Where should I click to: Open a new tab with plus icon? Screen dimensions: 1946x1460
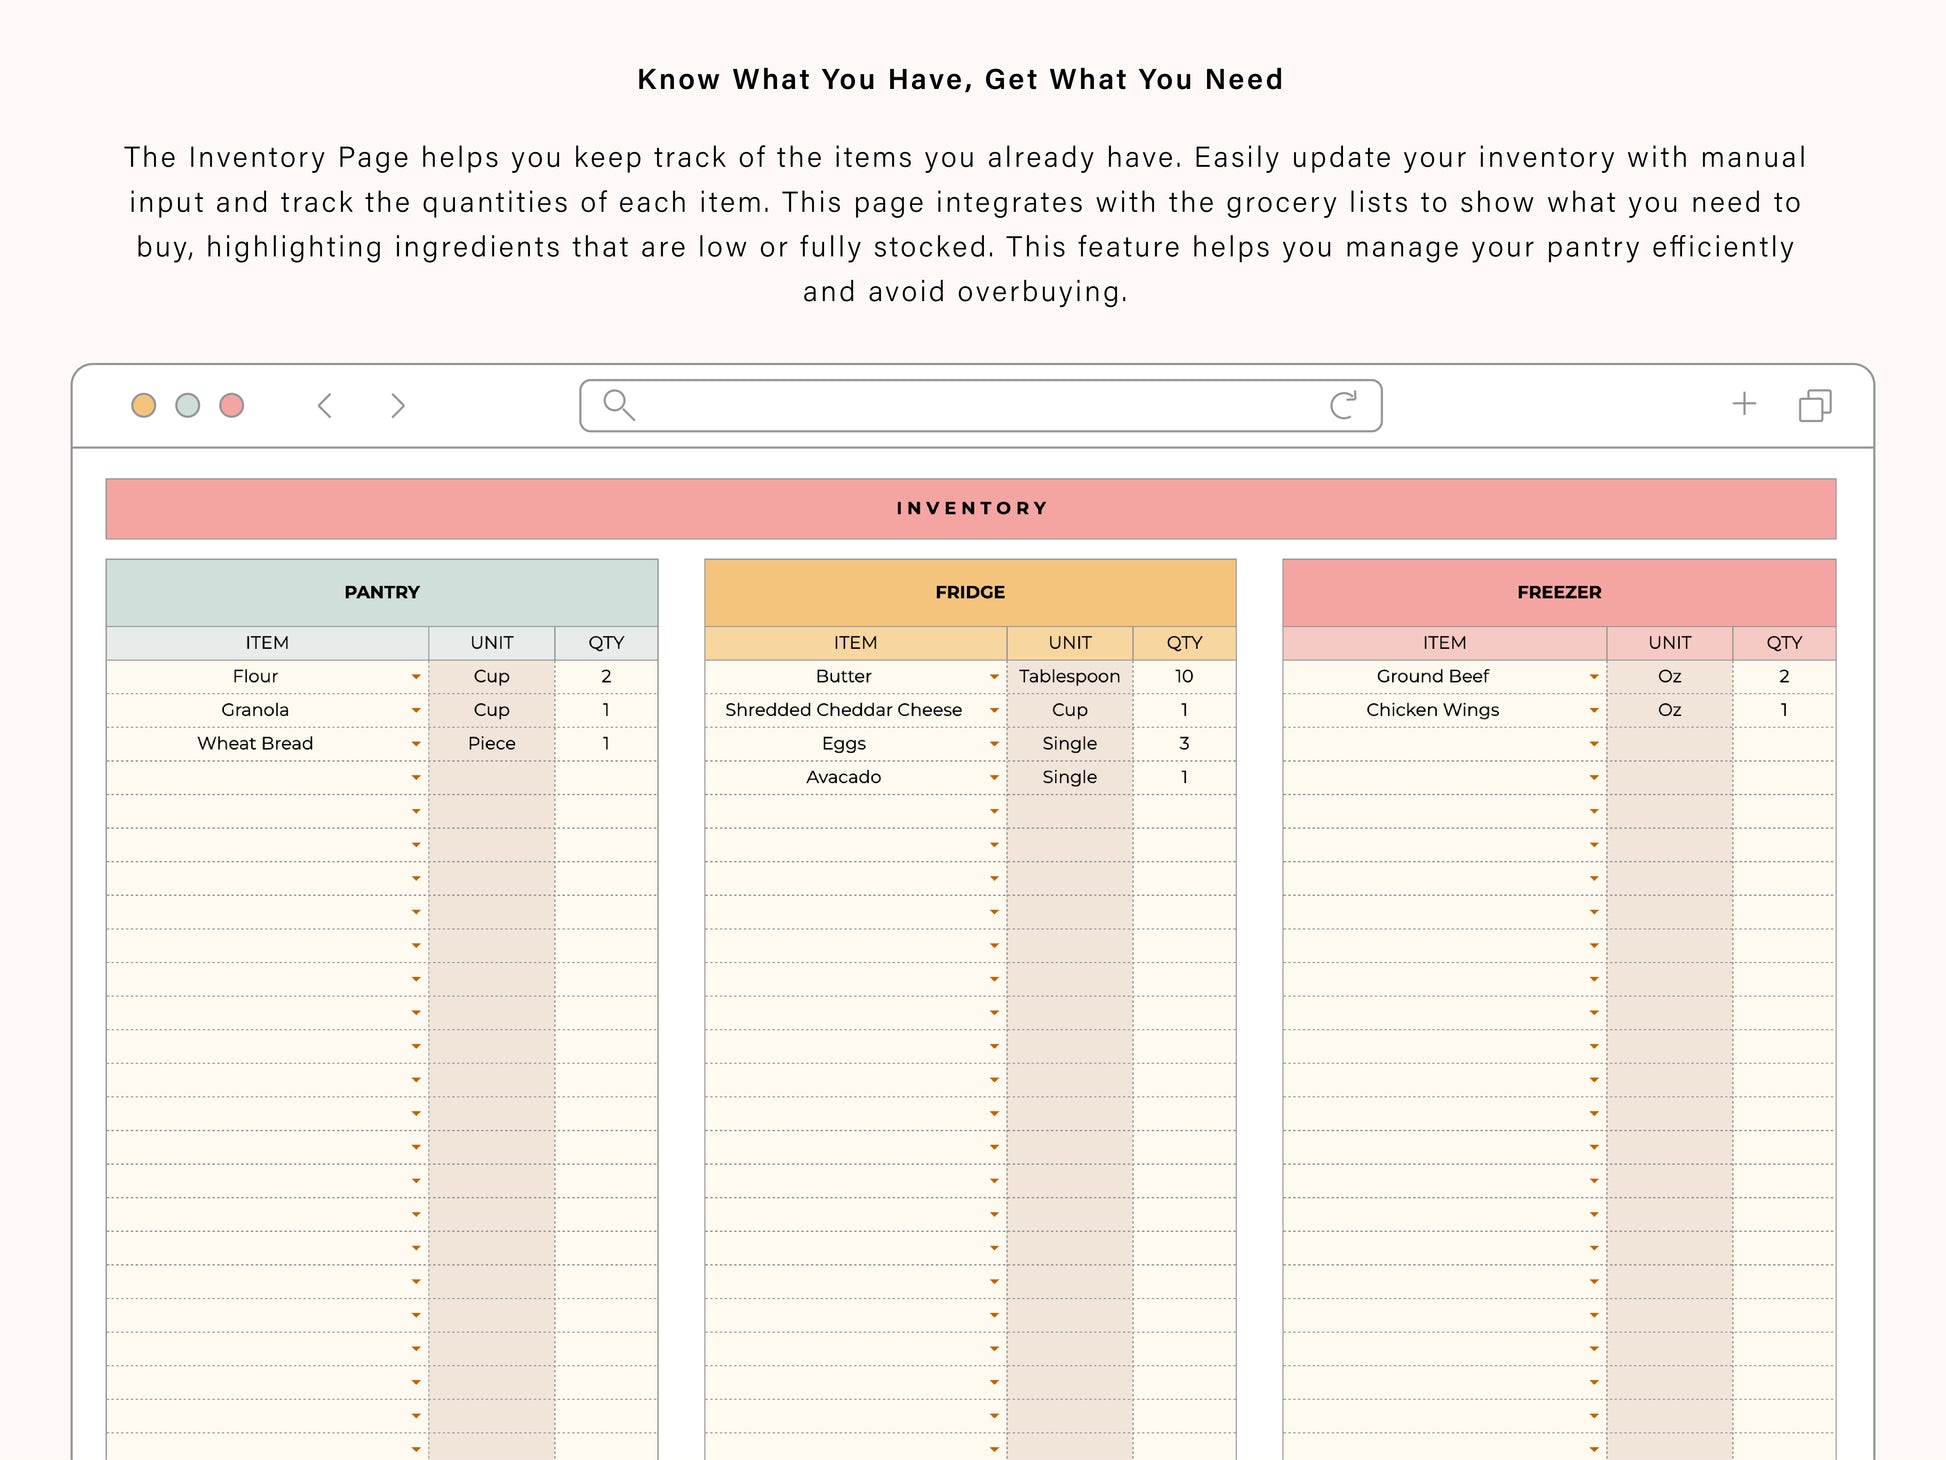pyautogui.click(x=1744, y=403)
